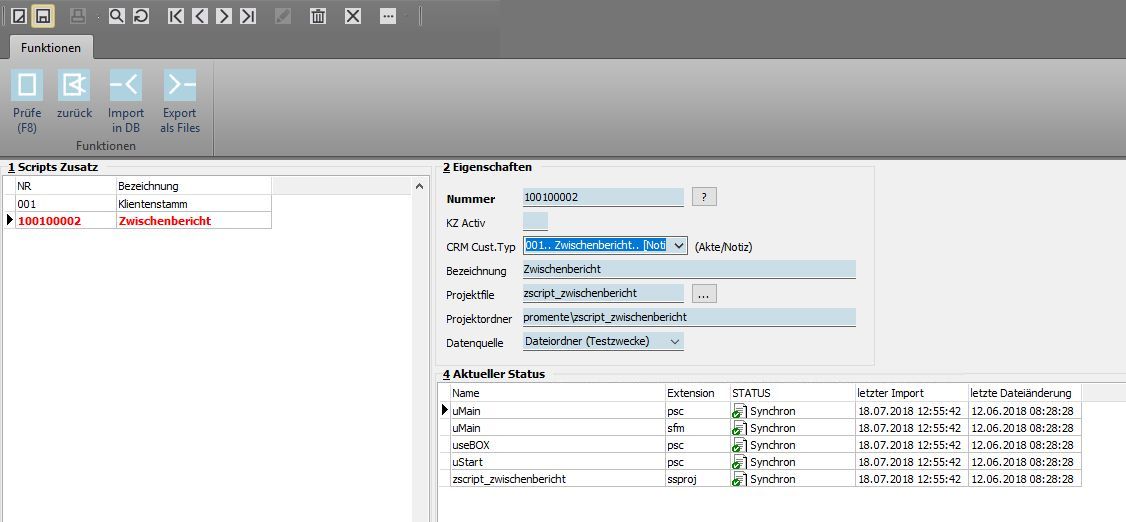Toggle the KZ Activ checkbox field
Screen dimensions: 1126x522
(x=535, y=222)
